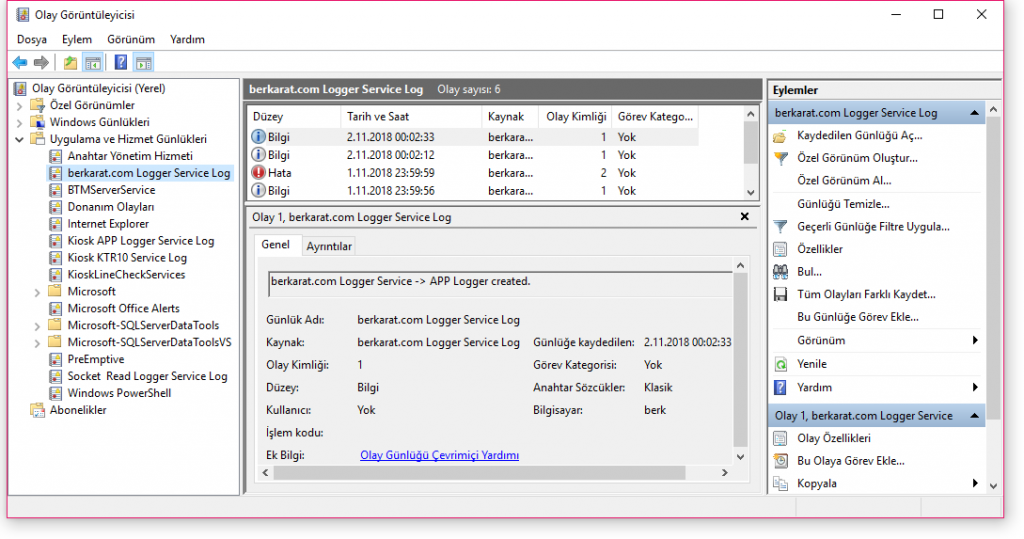
Task: Sort by the Tarih ve Saat column header
Action: click(x=411, y=116)
